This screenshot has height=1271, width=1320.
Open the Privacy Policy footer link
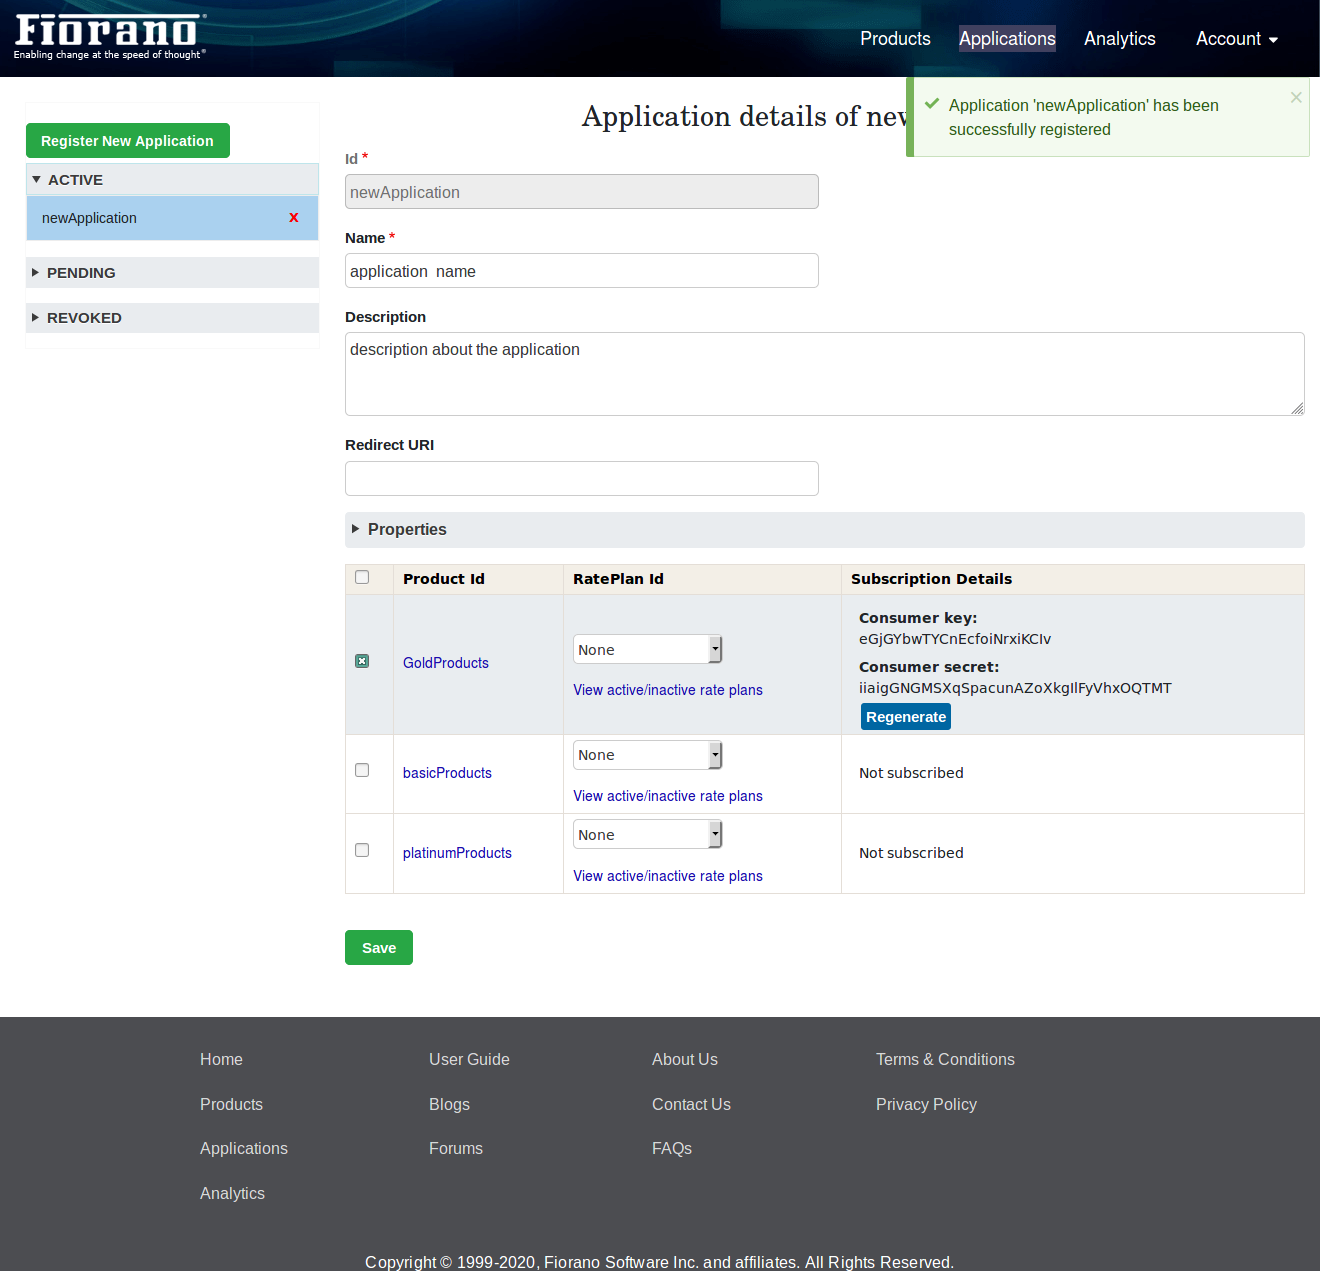tap(926, 1105)
